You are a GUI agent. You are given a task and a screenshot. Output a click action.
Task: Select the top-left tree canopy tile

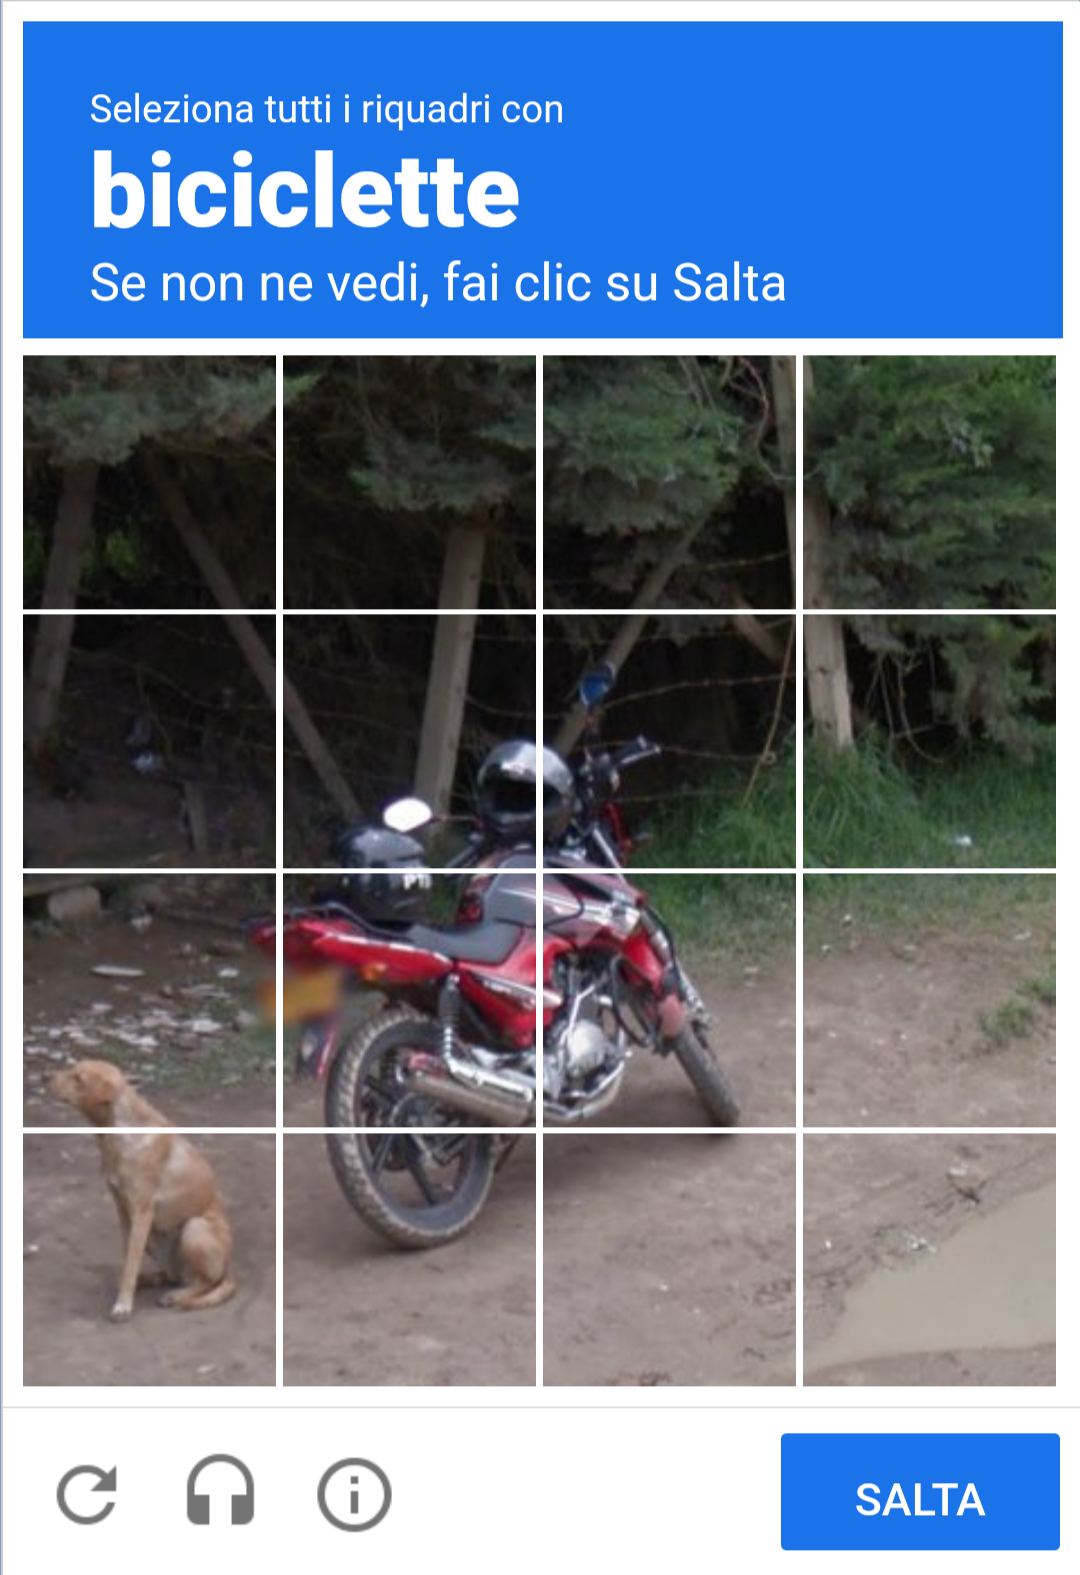[149, 482]
